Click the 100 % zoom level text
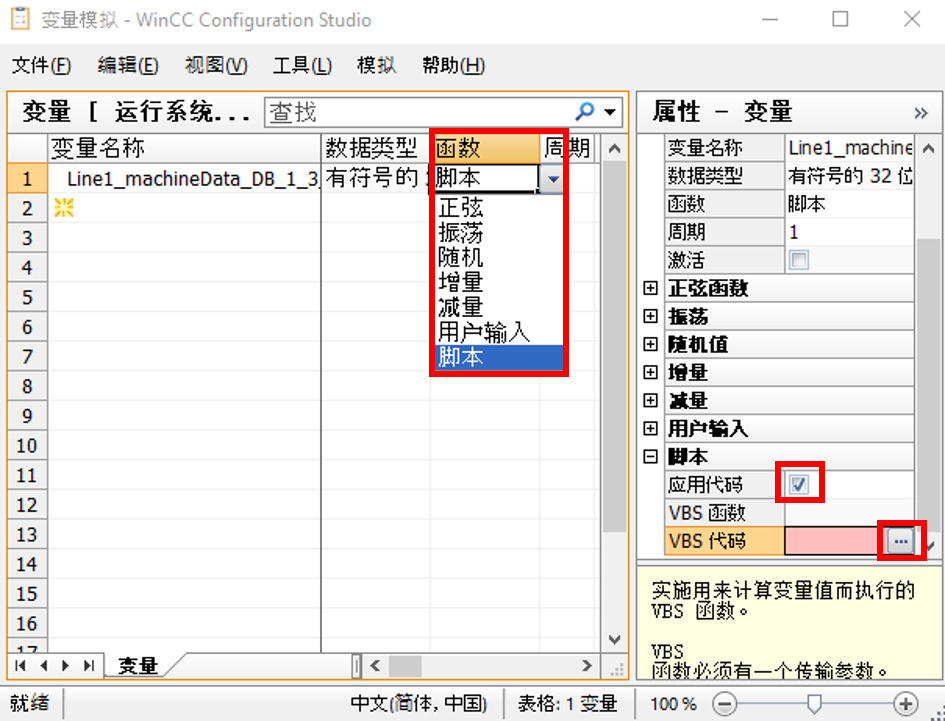This screenshot has height=721, width=945. [673, 704]
